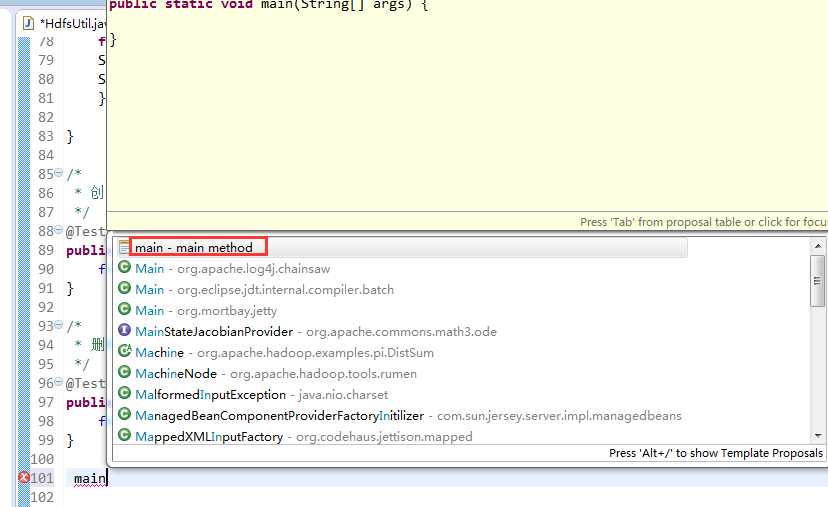Choose Main from org.eclipse.jdt.internal.compiler.batch
The height and width of the screenshot is (507, 828).
click(x=264, y=289)
